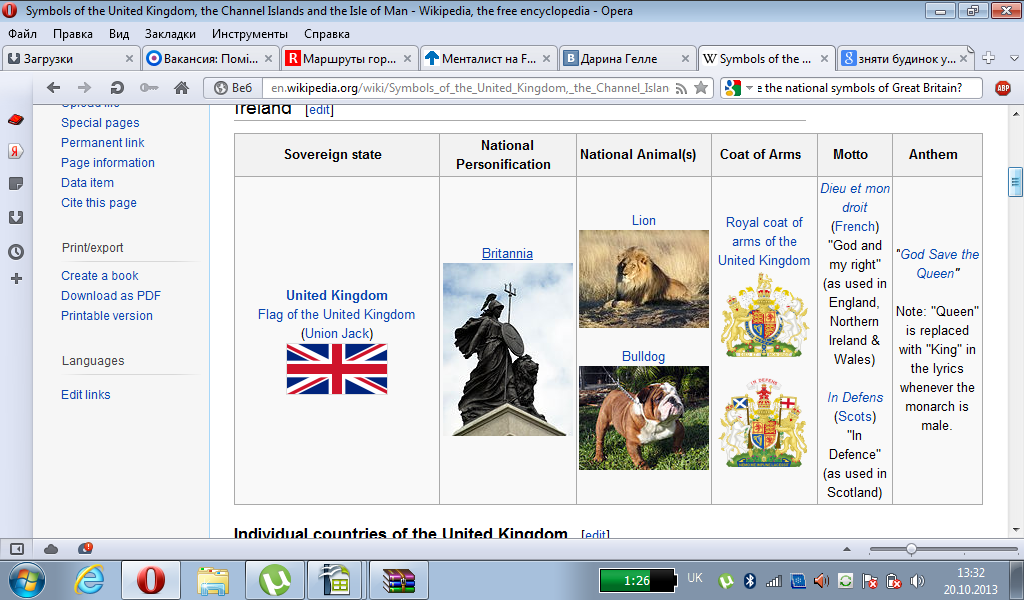Open the Opera Unite notification icon
Screen dimensions: 1024x600
85,548
